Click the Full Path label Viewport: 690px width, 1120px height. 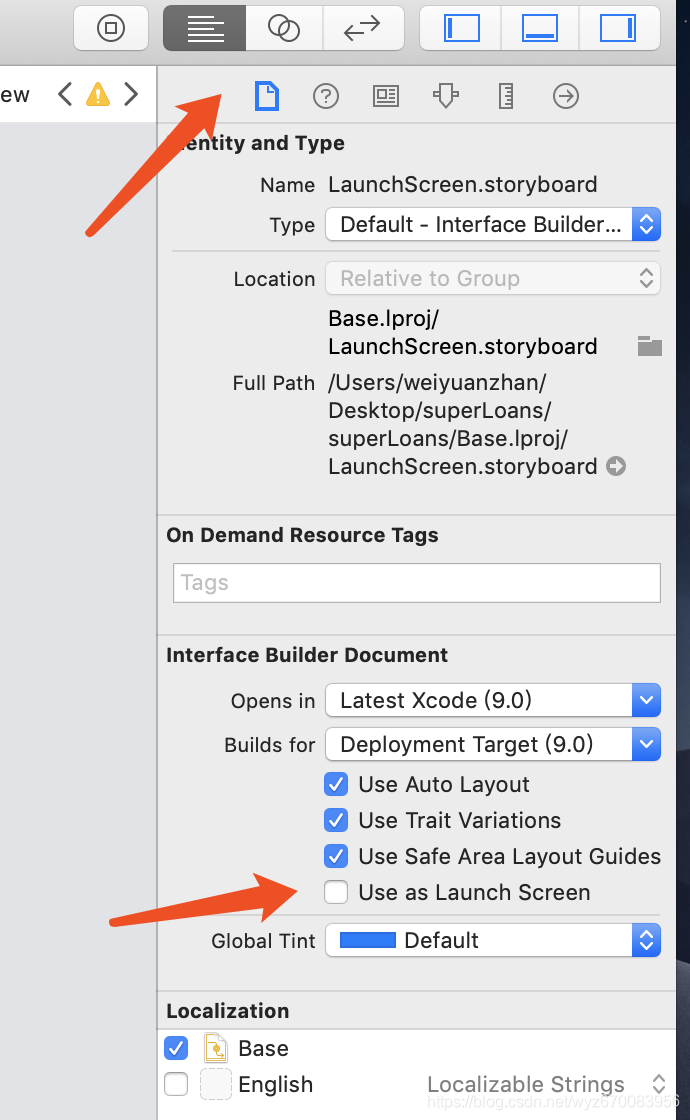tap(274, 383)
